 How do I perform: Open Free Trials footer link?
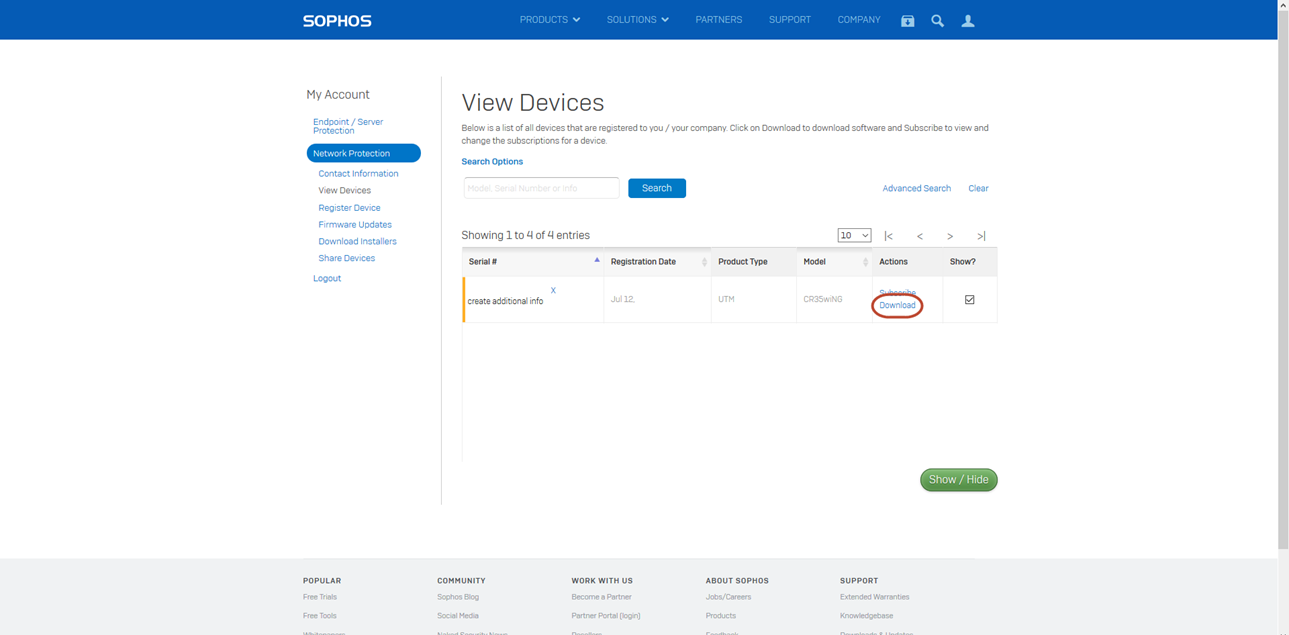point(320,597)
